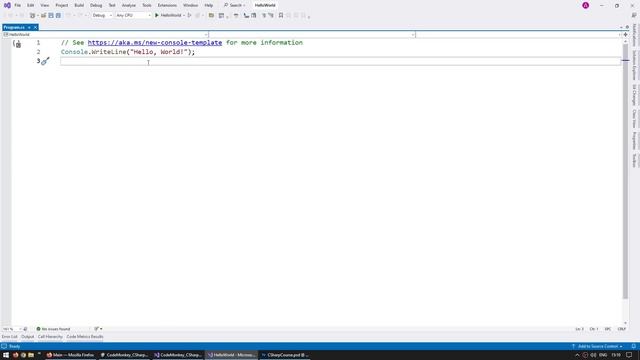The image size is (640, 360).
Task: Click the Visual Studio logo icon
Action: click(7, 5)
